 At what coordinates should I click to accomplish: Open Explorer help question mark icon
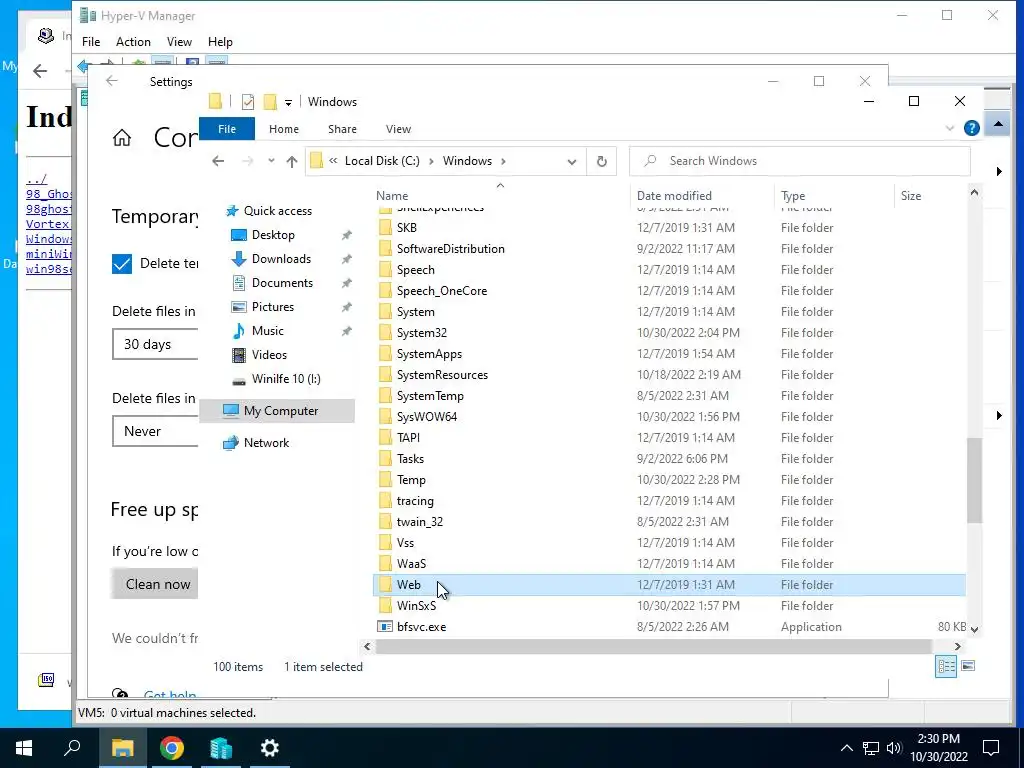971,128
